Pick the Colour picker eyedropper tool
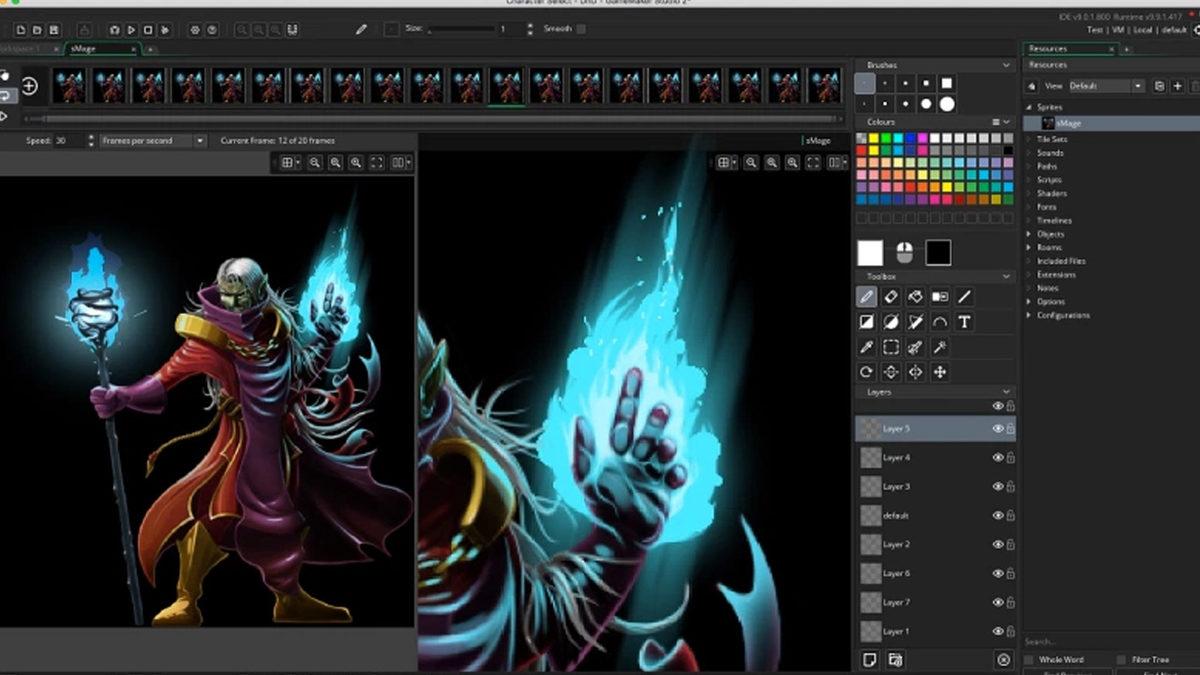Screen dimensions: 1200x675 pyautogui.click(x=866, y=347)
